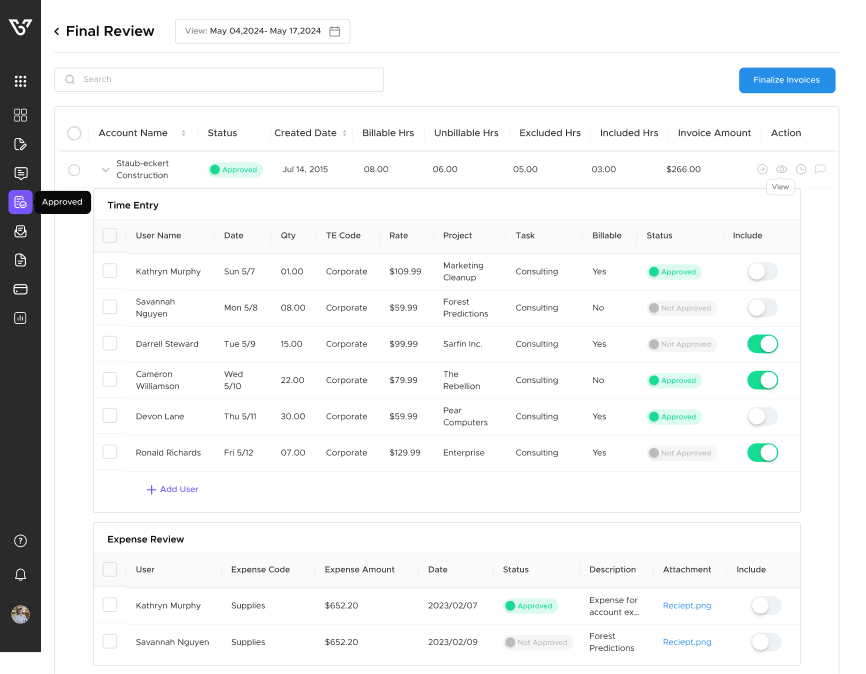Sort by the Created Date column

click(x=345, y=133)
